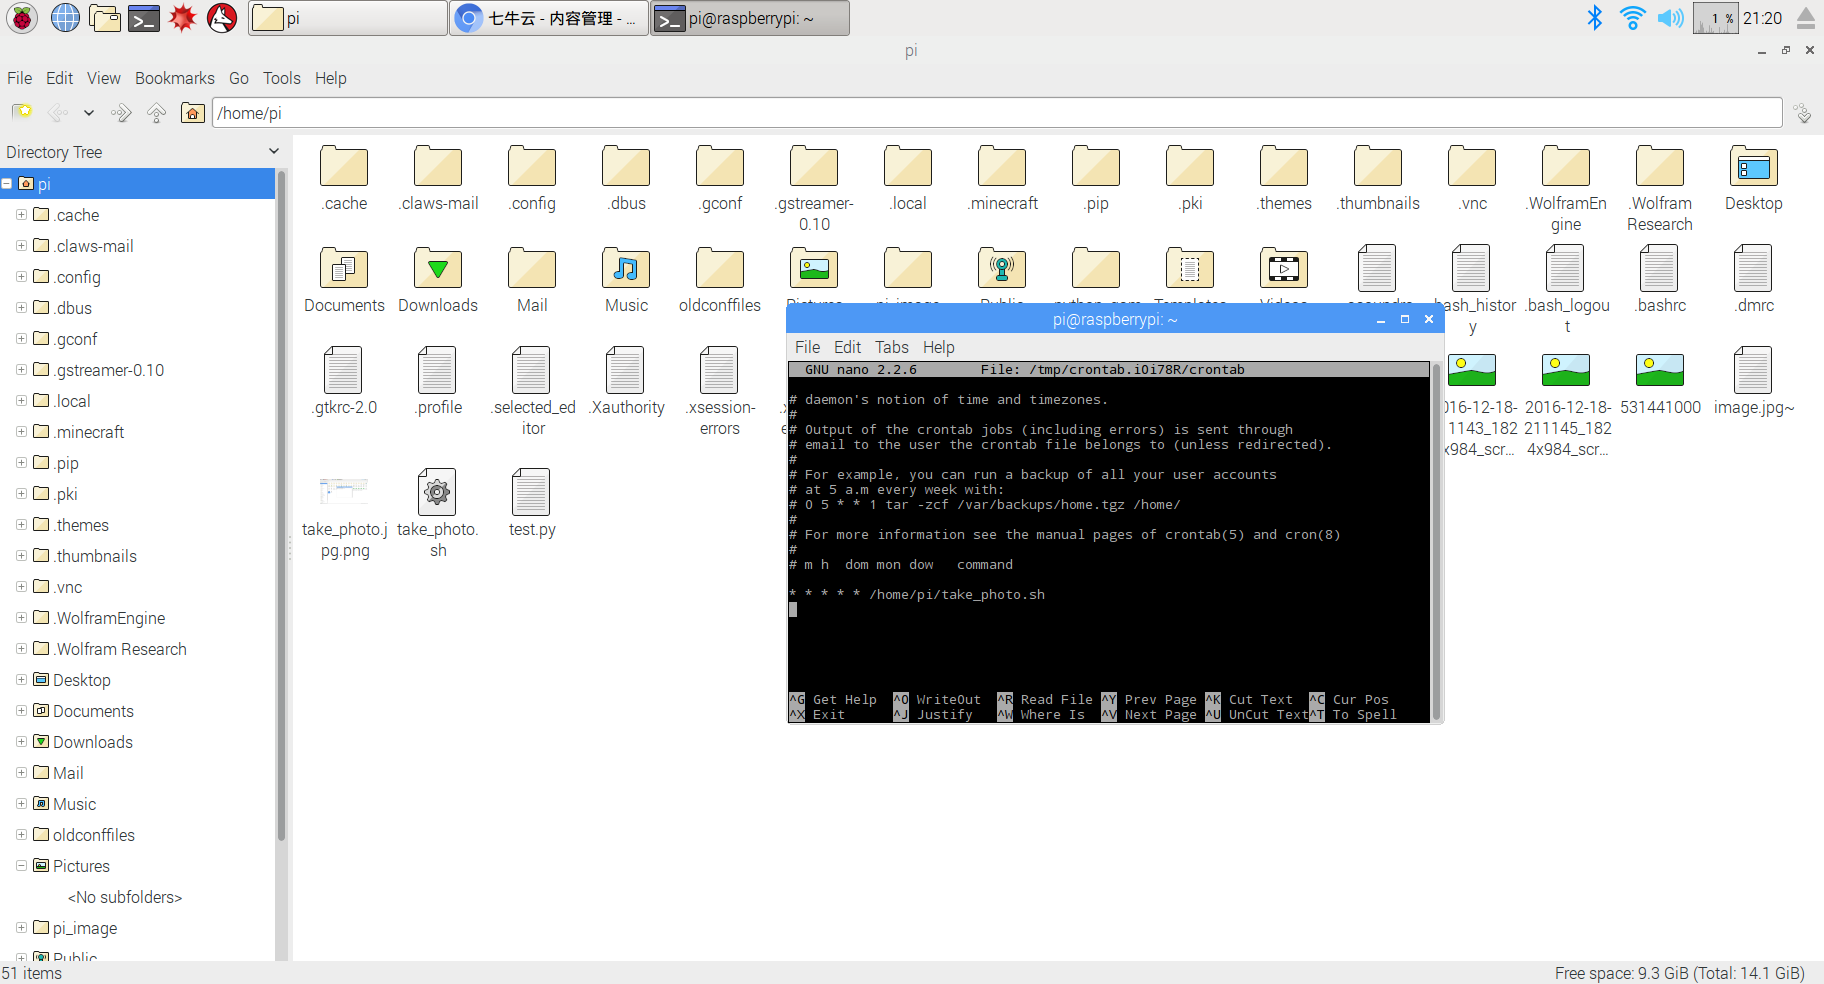Select Wolfram Research in the directory tree
1824x984 pixels.
coord(120,649)
